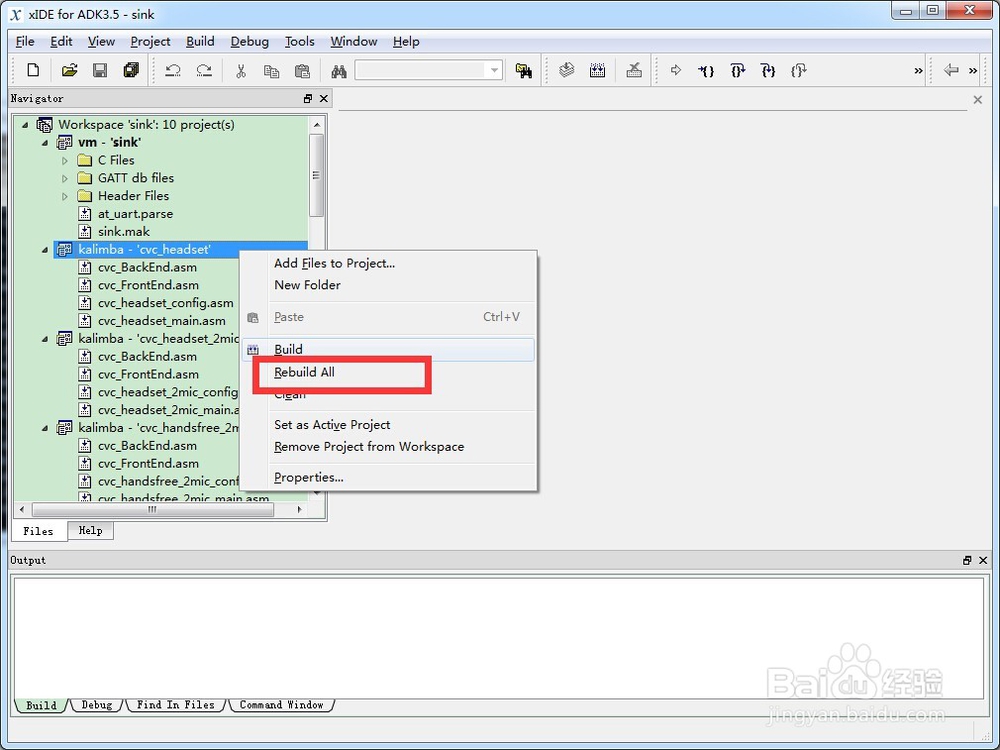The width and height of the screenshot is (1000, 750).
Task: Collapse kalimba 'cvc_headset' project node
Action: [45, 250]
